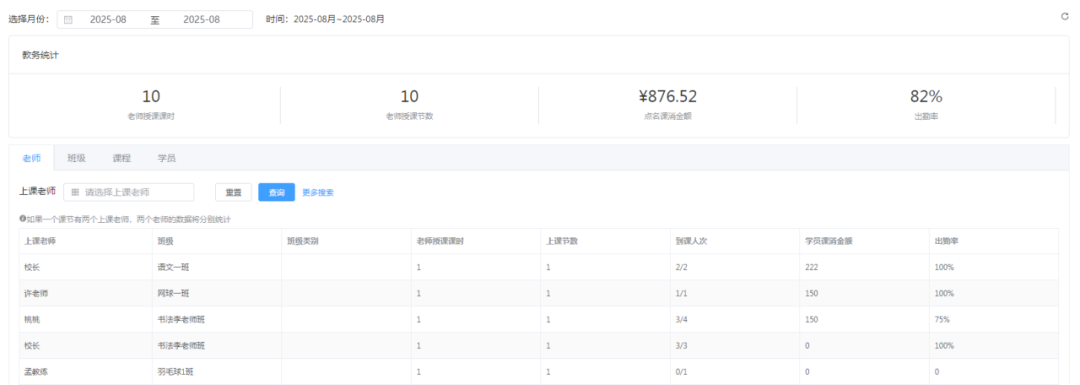Switch to the 班级 tab
1080x385 pixels.
coord(76,158)
